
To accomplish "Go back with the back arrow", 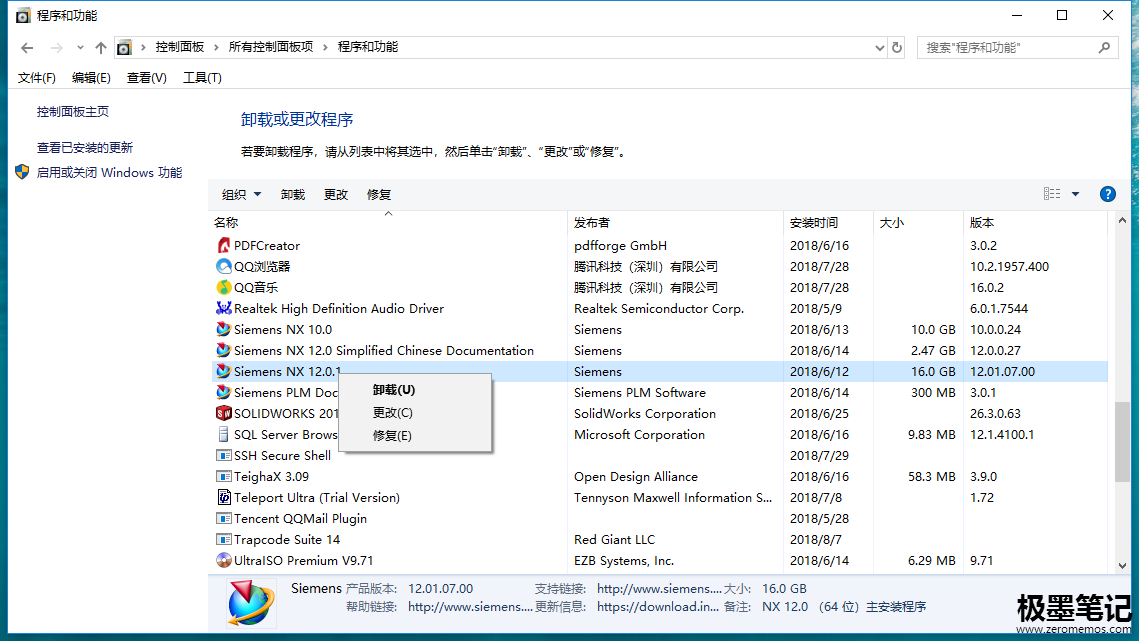I will point(28,48).
